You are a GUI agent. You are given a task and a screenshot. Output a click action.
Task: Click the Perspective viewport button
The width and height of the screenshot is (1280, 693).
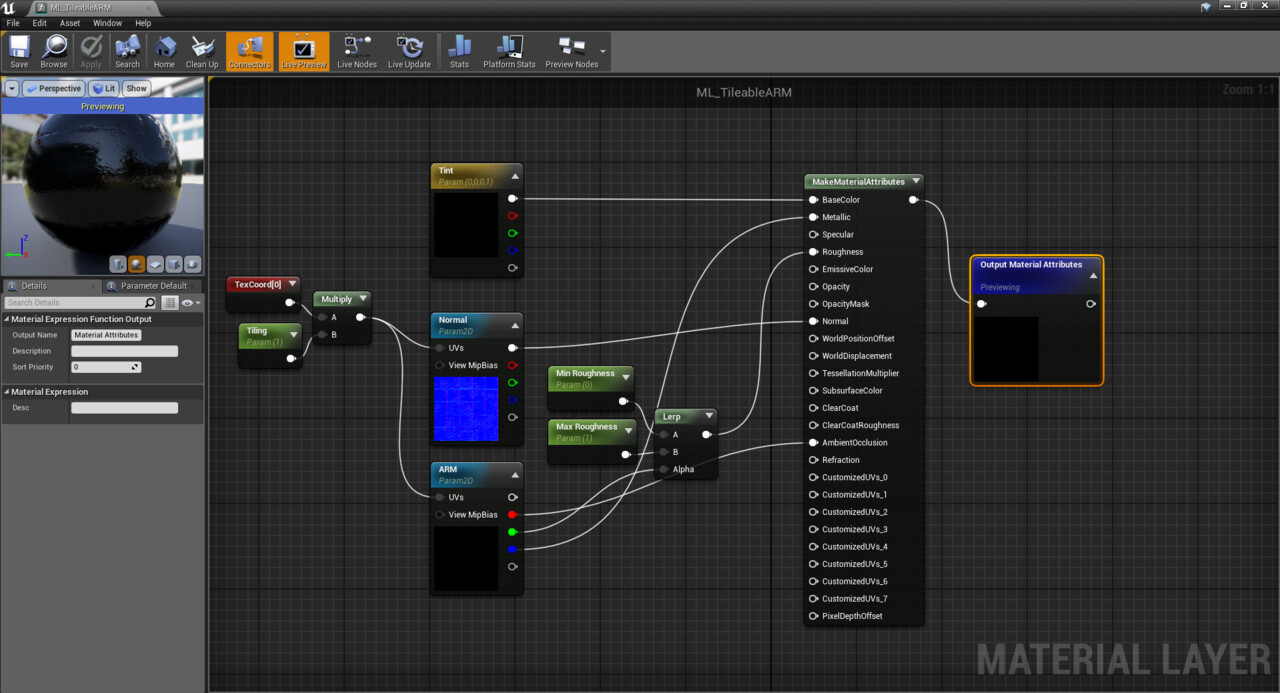tap(55, 88)
